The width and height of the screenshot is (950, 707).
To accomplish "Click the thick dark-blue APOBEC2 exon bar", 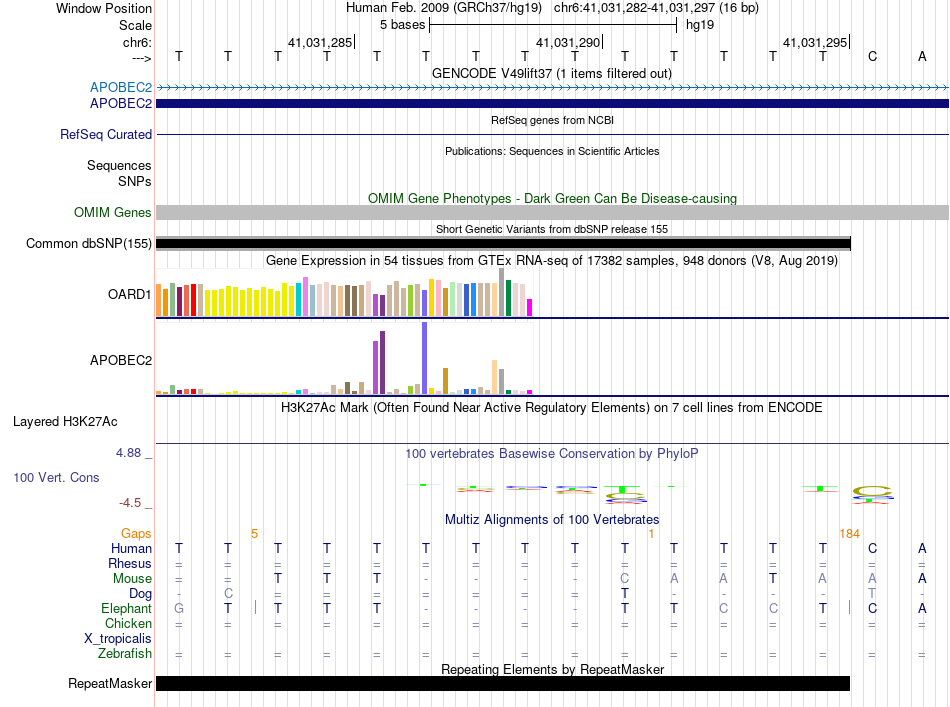I will (x=552, y=104).
